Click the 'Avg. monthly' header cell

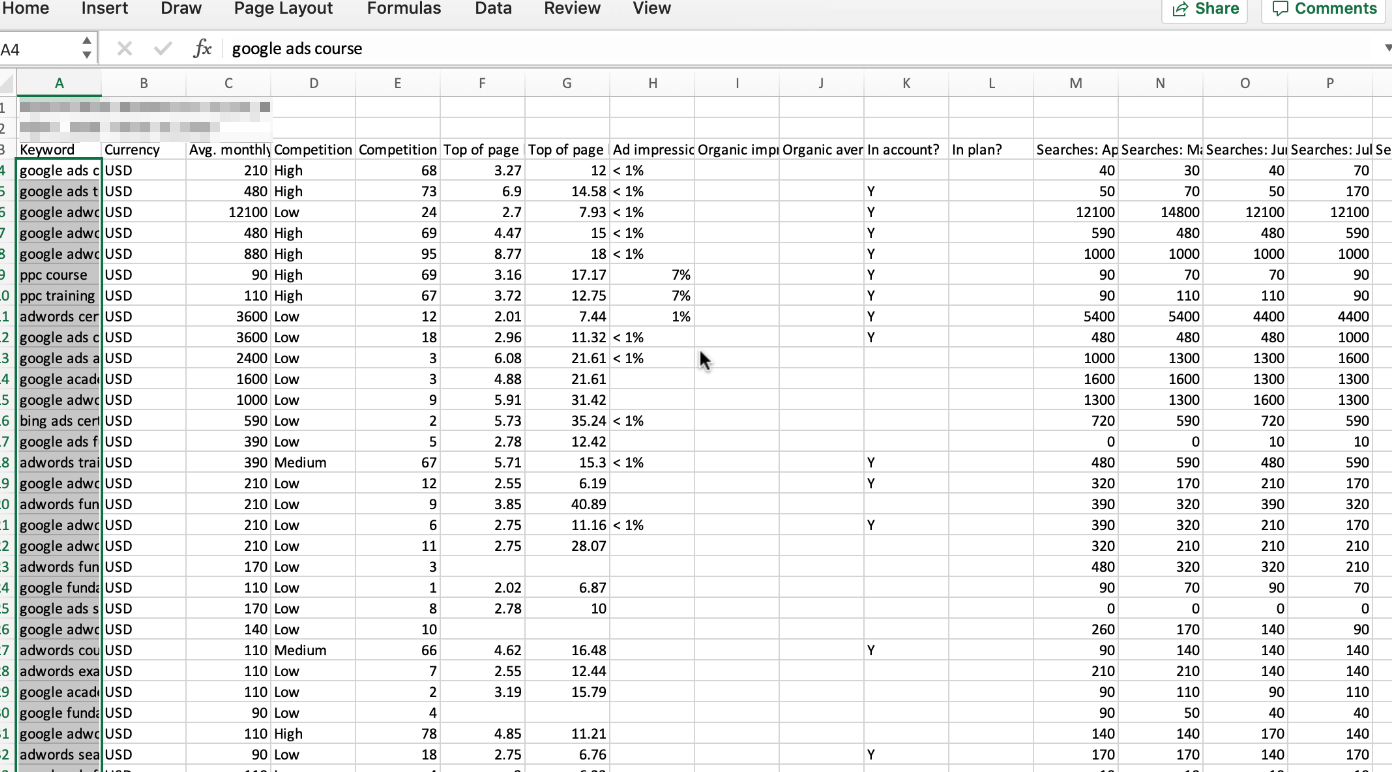point(229,150)
